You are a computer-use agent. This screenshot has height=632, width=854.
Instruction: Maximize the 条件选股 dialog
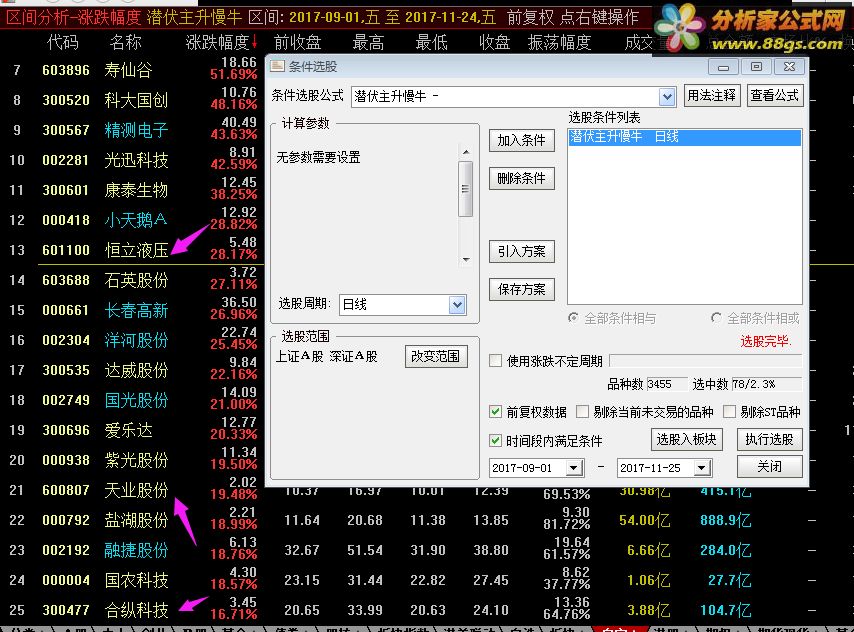[756, 67]
